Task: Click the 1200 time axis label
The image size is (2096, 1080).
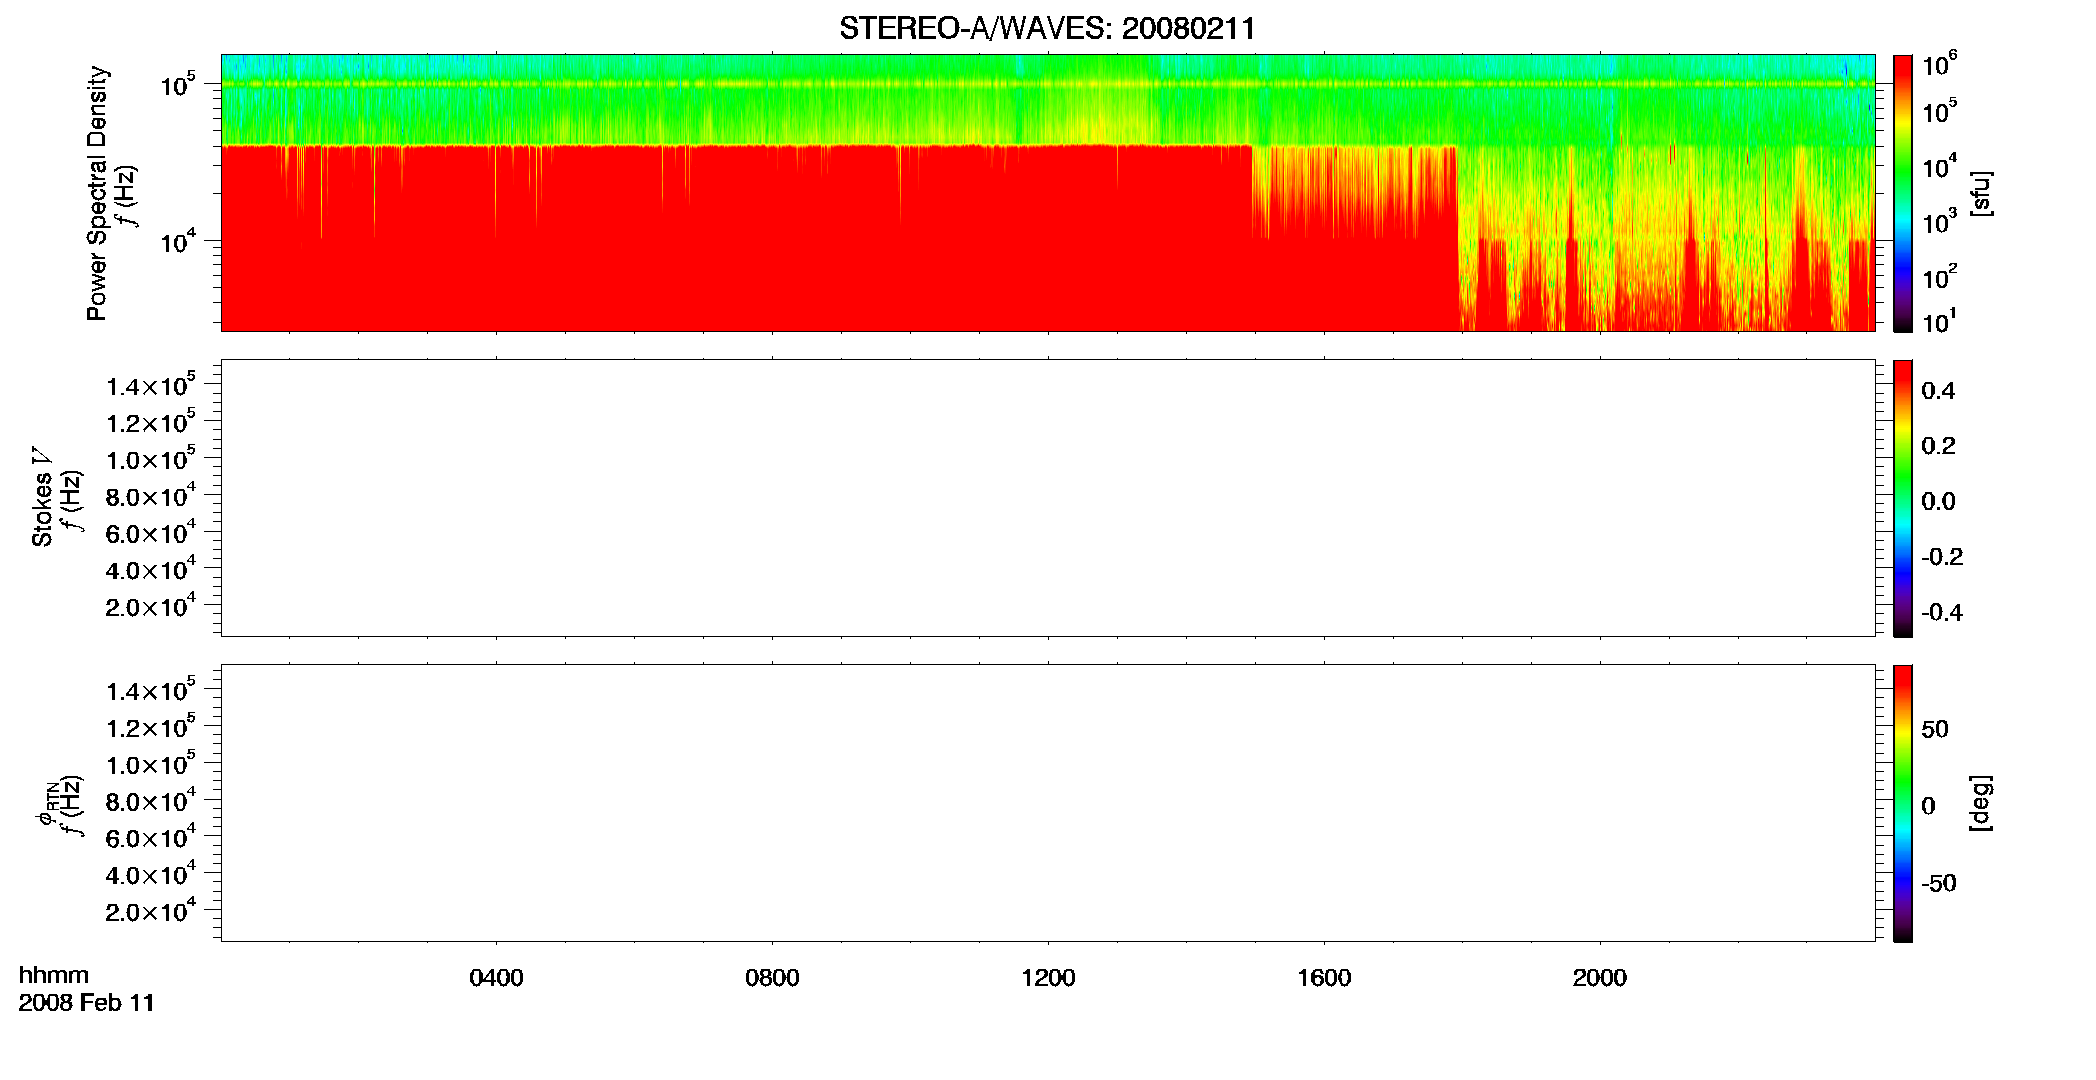Action: [1048, 978]
